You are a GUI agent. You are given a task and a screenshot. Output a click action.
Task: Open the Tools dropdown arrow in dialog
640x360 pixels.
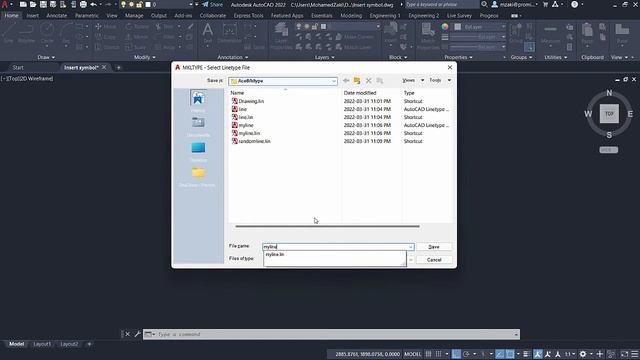(x=449, y=80)
